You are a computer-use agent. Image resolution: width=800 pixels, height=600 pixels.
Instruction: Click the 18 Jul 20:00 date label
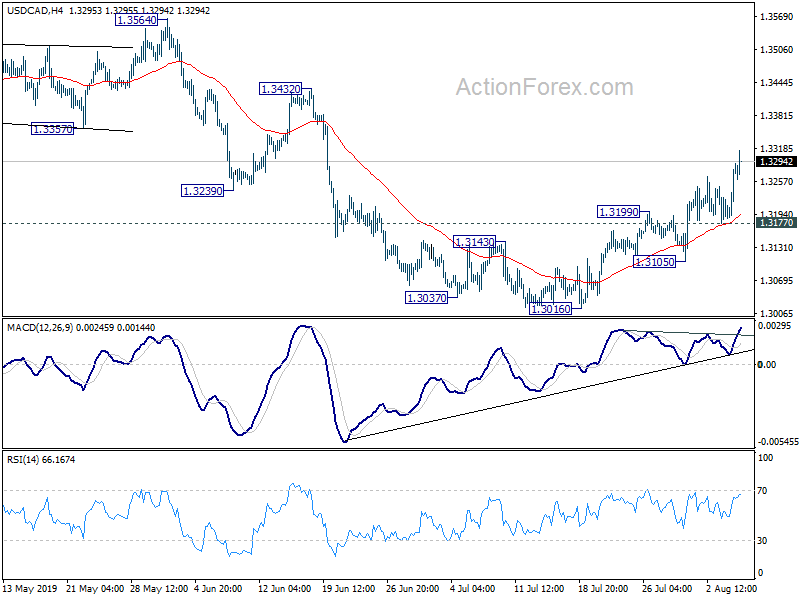click(x=603, y=588)
